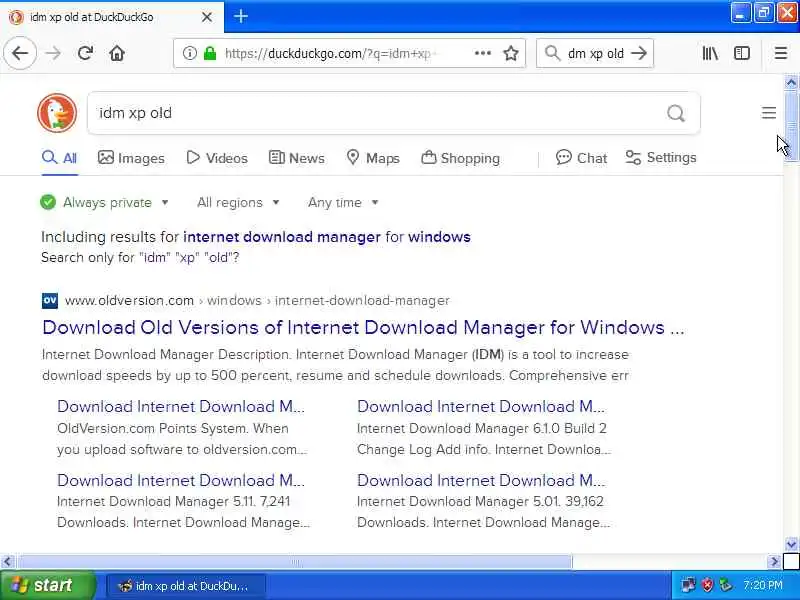Viewport: 800px width, 600px height.
Task: Click the toolbar search magnifier icon
Action: tap(552, 53)
